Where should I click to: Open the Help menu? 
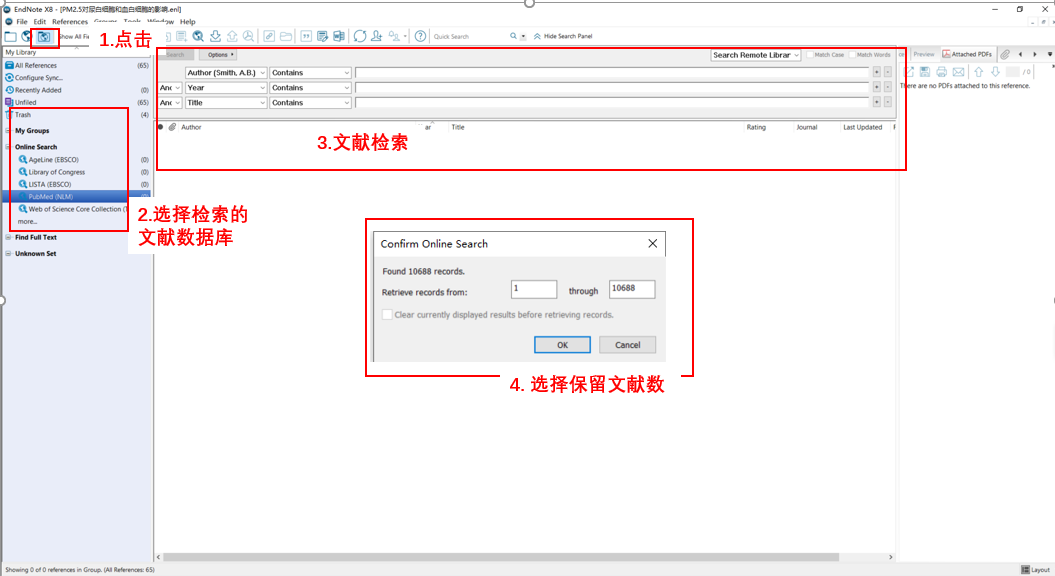point(188,22)
